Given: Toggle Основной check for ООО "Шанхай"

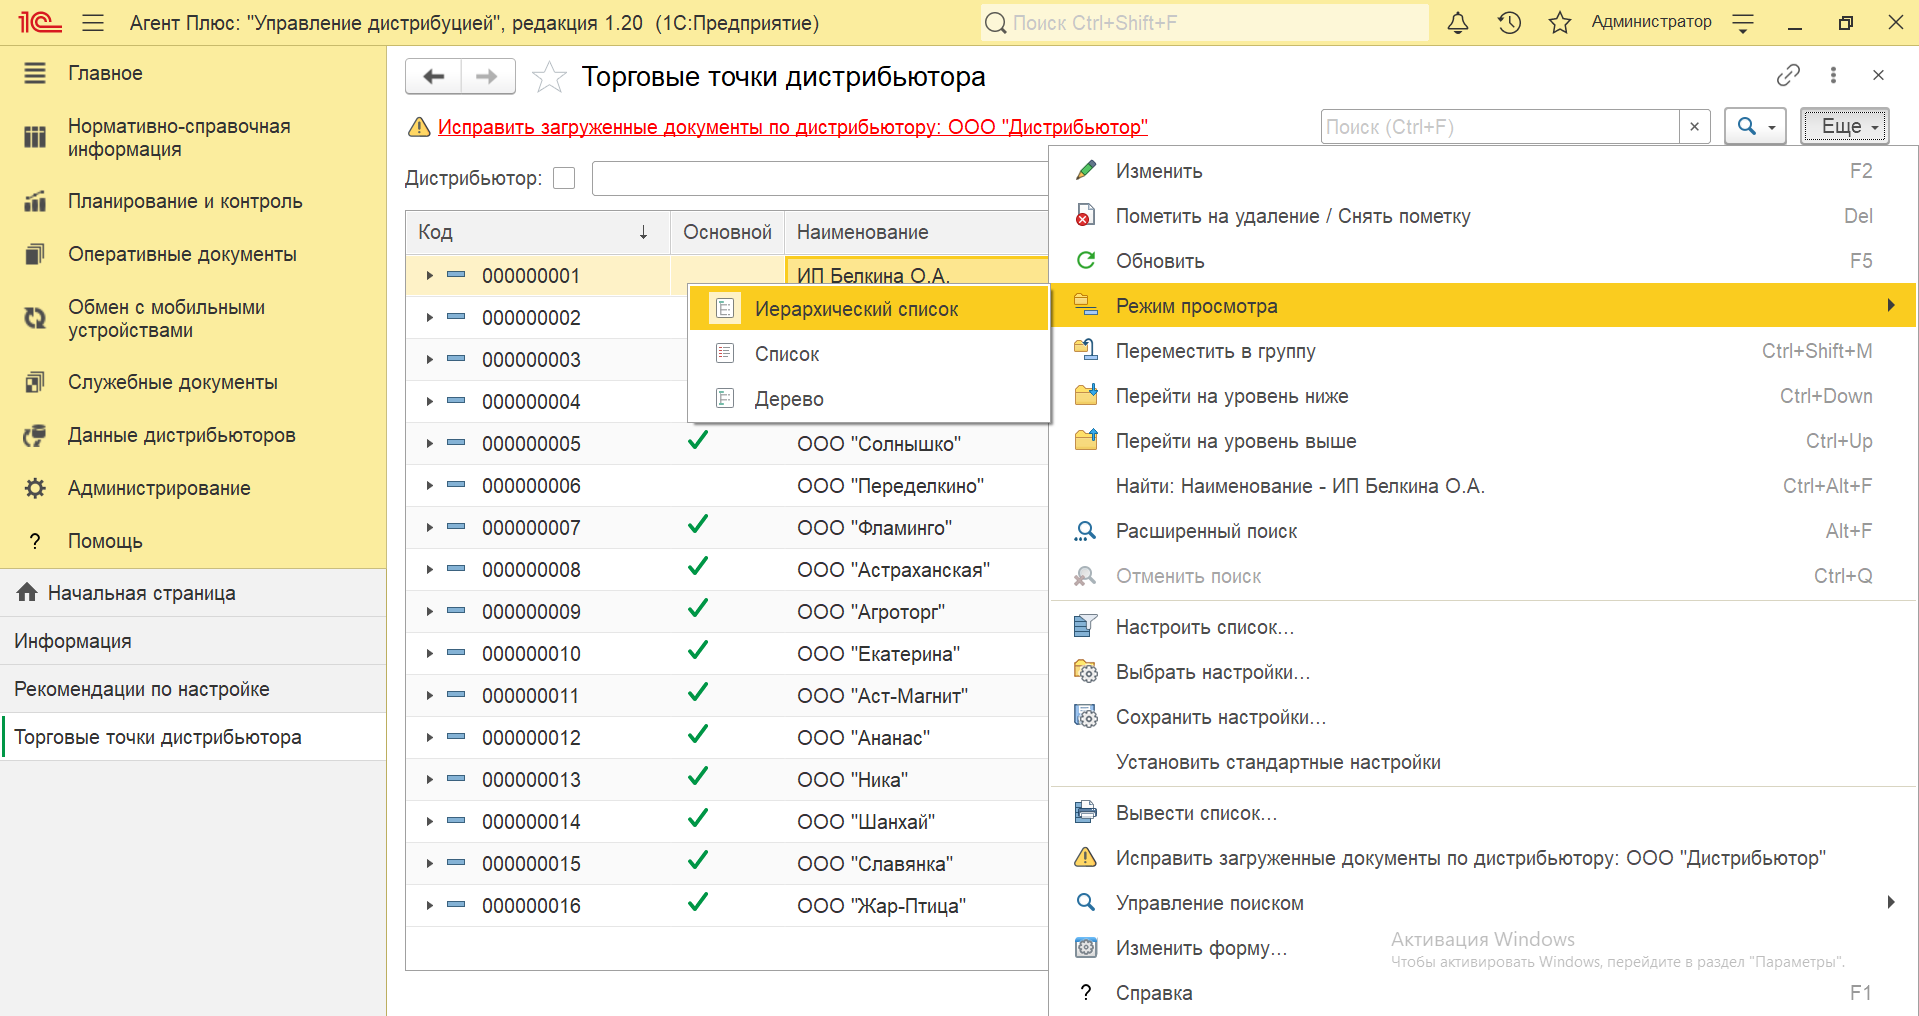Looking at the screenshot, I should coord(698,818).
